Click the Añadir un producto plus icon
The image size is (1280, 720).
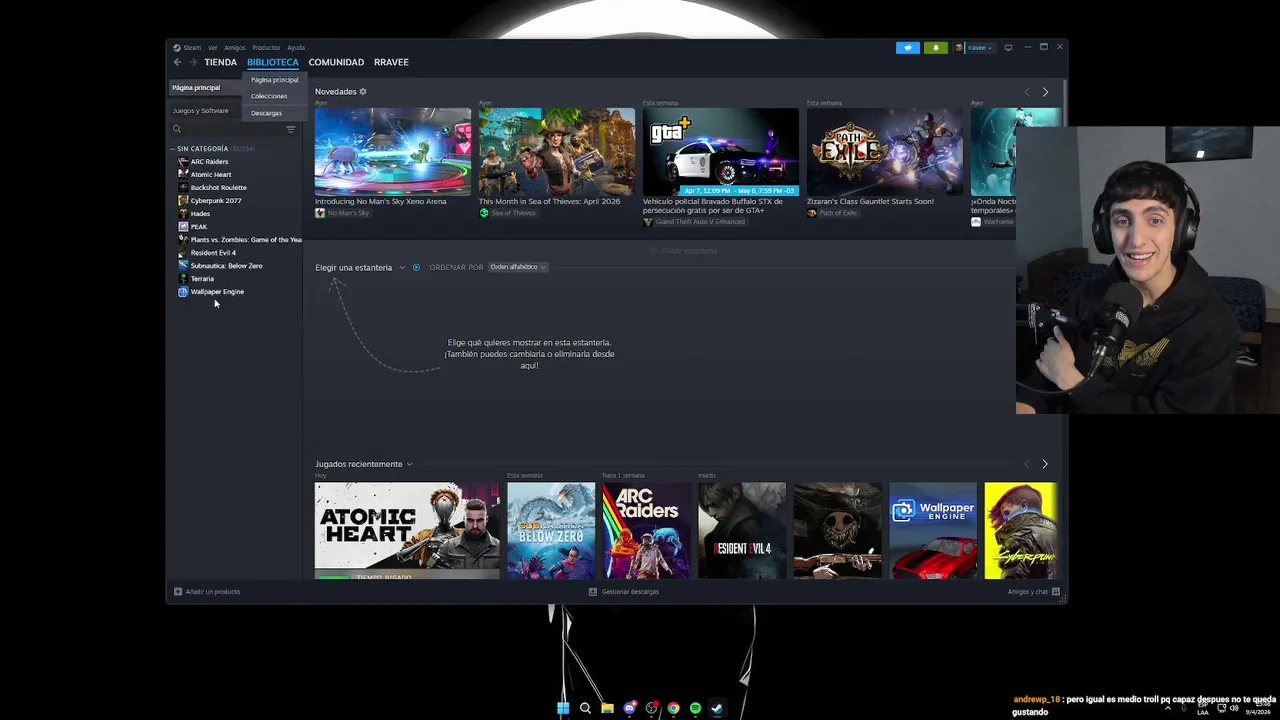[178, 591]
